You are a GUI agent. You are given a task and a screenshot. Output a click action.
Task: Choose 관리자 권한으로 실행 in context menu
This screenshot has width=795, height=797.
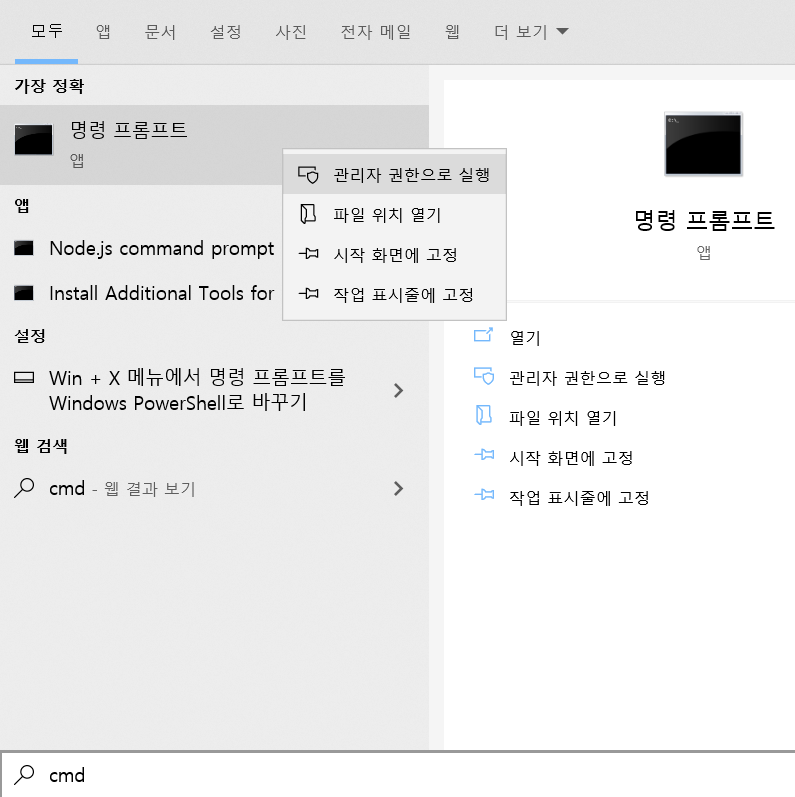click(394, 174)
